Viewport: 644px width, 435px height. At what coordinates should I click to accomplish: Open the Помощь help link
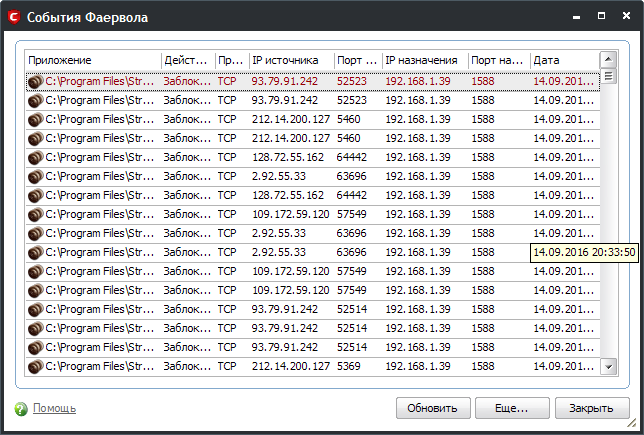click(54, 408)
